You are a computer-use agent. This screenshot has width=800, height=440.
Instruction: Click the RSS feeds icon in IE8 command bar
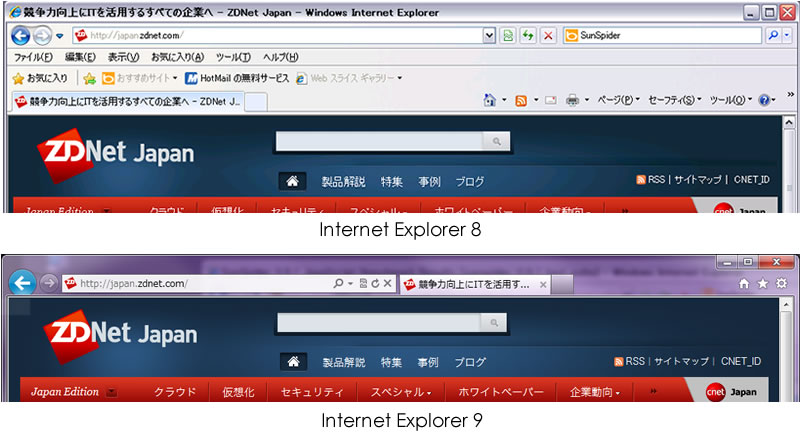click(520, 100)
